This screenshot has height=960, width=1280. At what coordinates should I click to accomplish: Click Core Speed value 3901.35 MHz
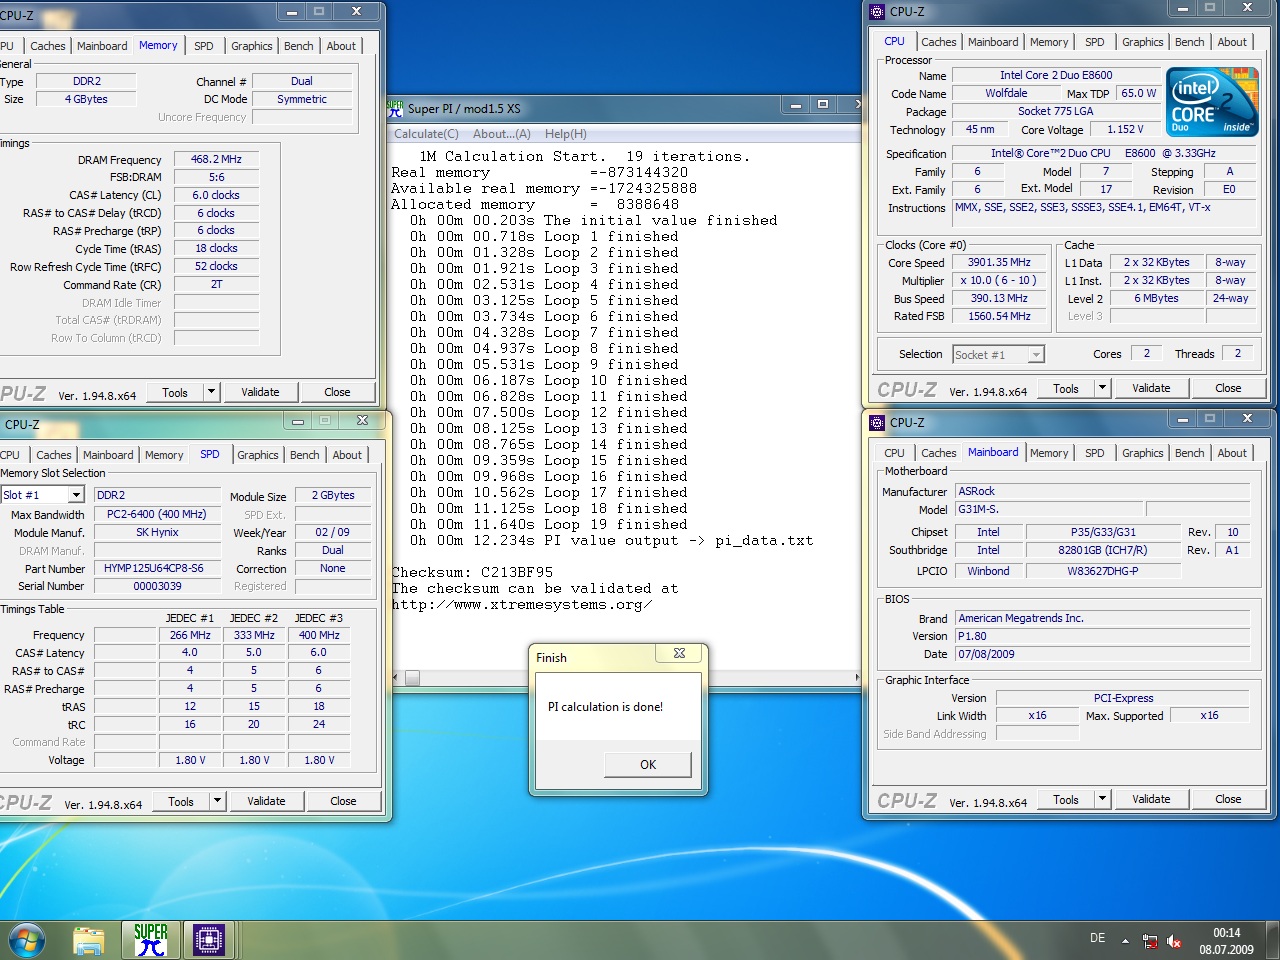point(999,263)
